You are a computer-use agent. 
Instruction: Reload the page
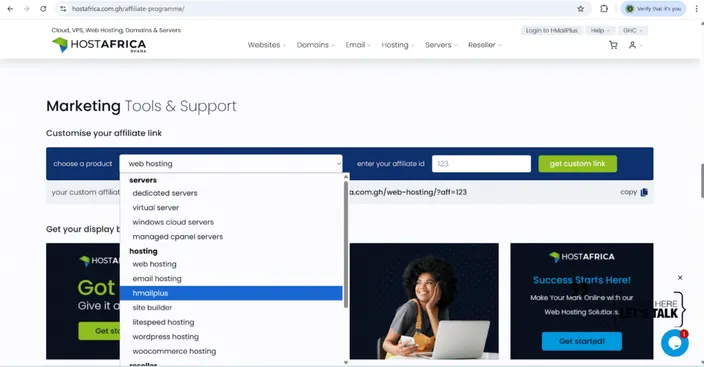pos(43,9)
